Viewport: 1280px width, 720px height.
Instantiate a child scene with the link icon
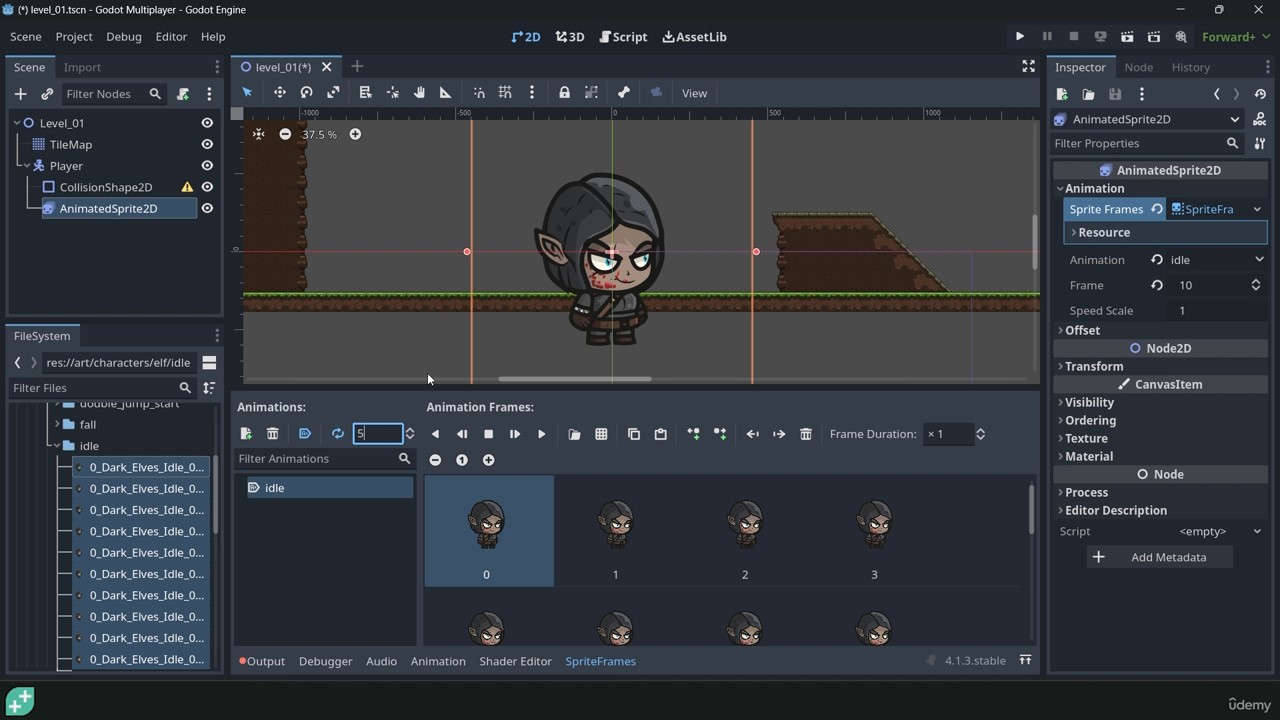click(47, 94)
